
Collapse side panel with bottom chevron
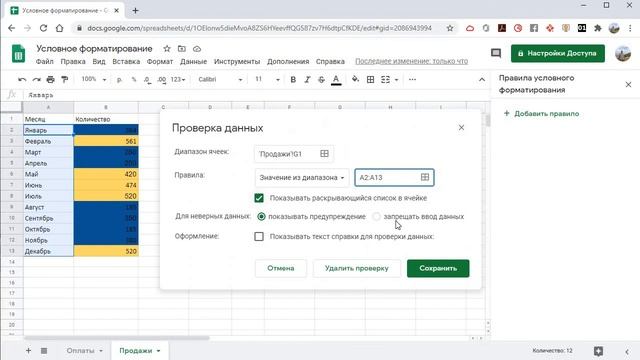tap(627, 351)
